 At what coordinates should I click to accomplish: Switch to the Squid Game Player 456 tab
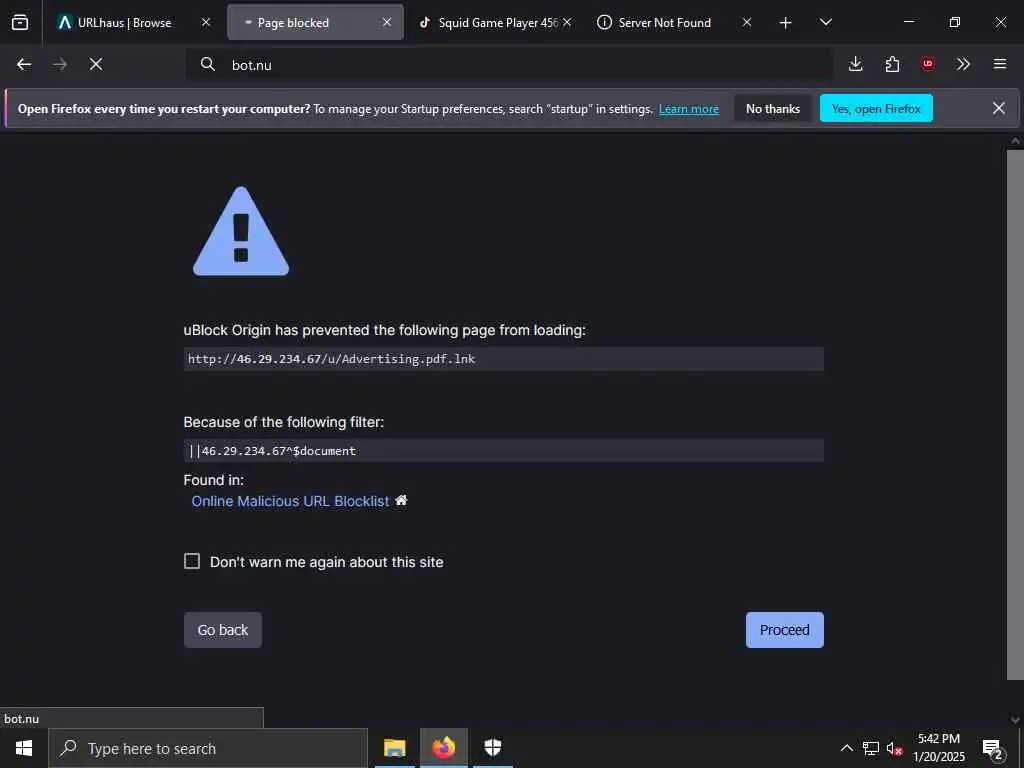494,22
